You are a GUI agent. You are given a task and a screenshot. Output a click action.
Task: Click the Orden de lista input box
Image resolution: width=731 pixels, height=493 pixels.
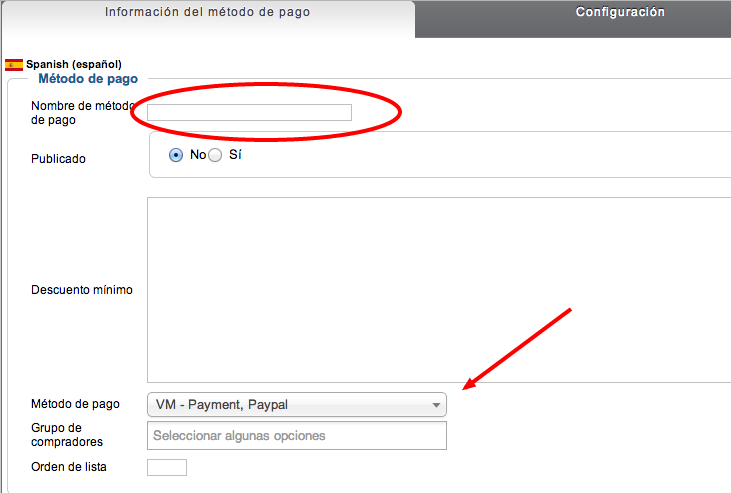tap(167, 467)
